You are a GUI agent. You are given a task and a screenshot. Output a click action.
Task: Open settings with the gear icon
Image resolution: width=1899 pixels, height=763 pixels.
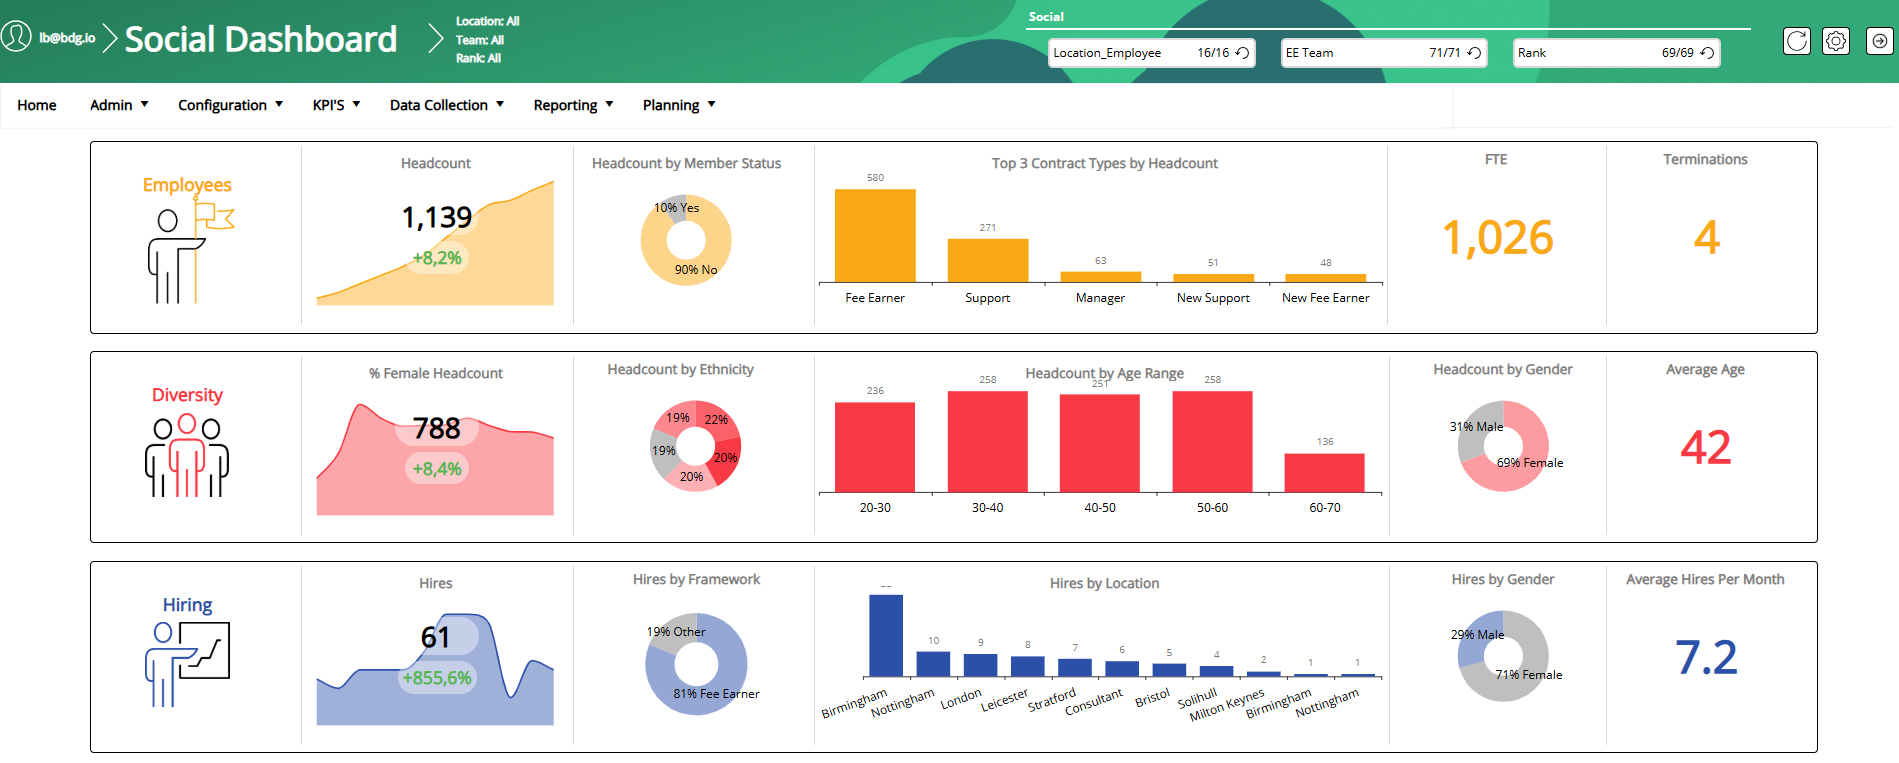click(x=1835, y=41)
